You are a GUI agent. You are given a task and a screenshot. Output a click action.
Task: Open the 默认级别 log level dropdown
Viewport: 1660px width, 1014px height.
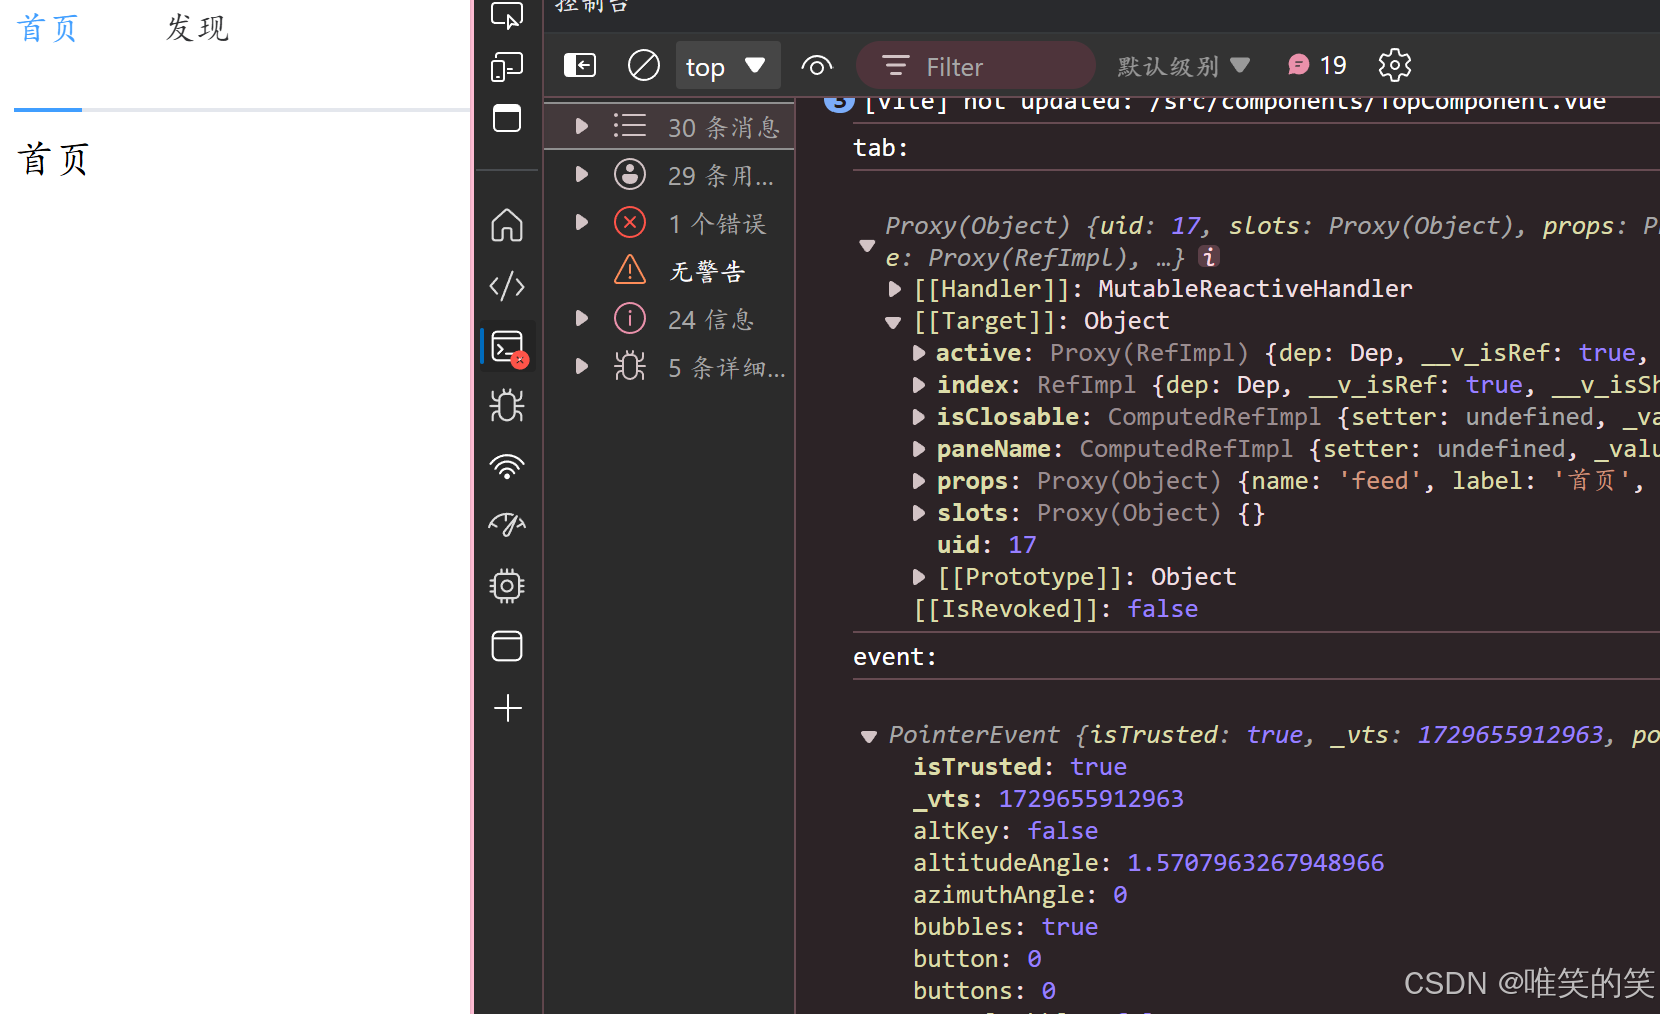(x=1183, y=65)
